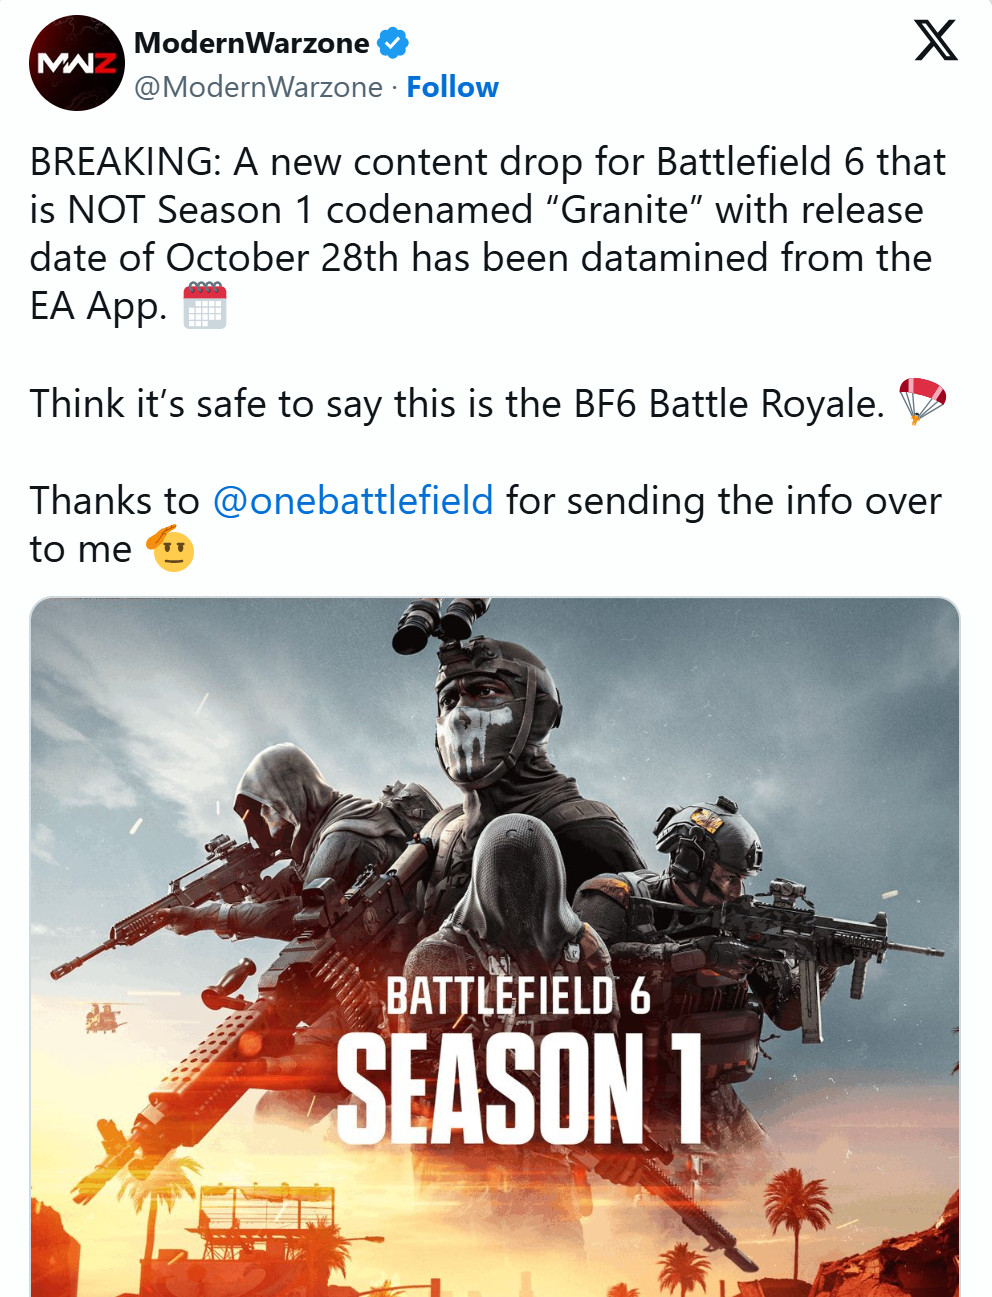
Task: Click the X logo icon
Action: click(936, 41)
